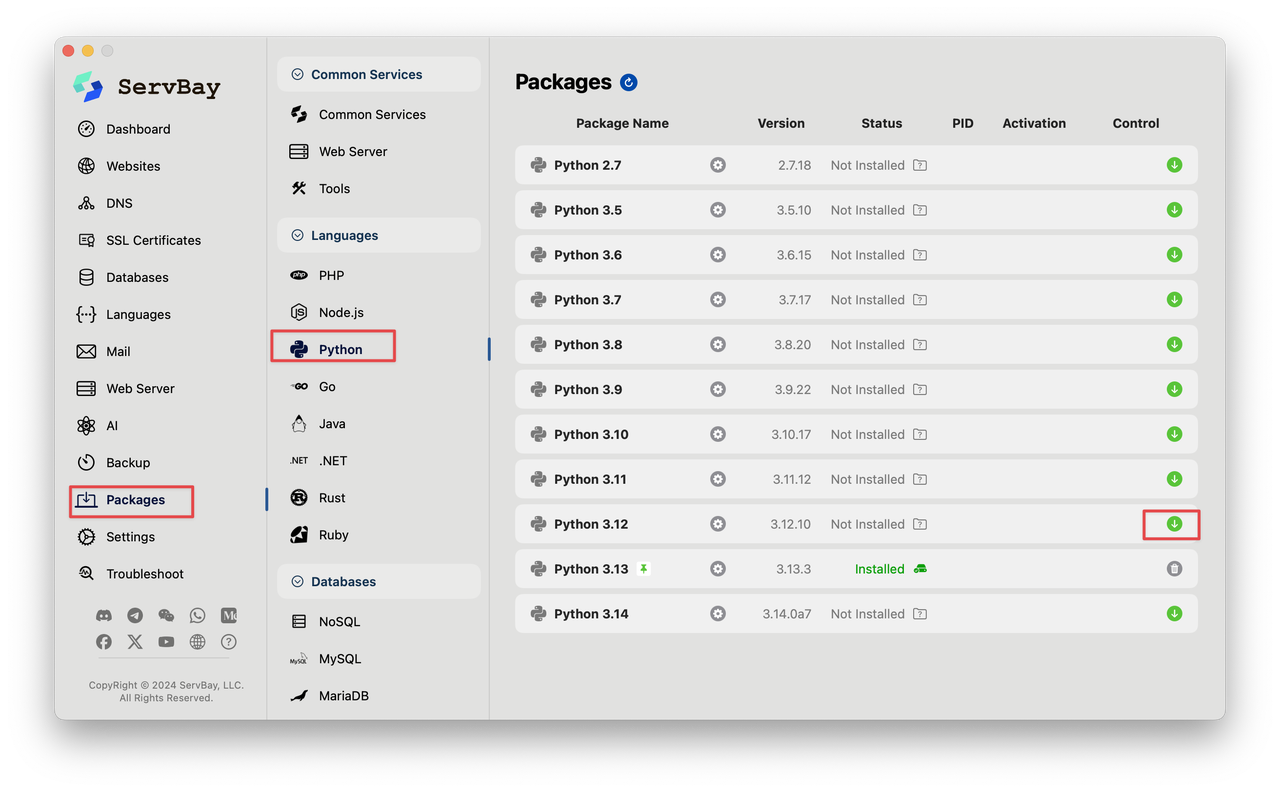Click status info icon on Python 3.5 row

click(x=920, y=210)
